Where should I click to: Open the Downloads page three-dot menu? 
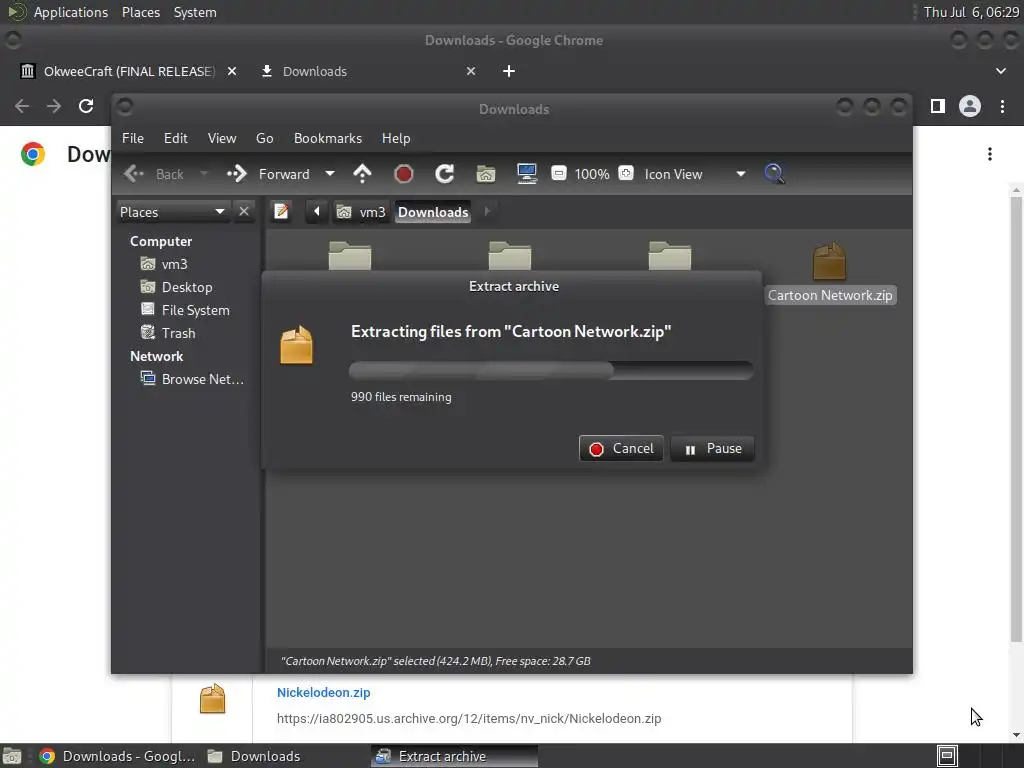click(x=990, y=154)
